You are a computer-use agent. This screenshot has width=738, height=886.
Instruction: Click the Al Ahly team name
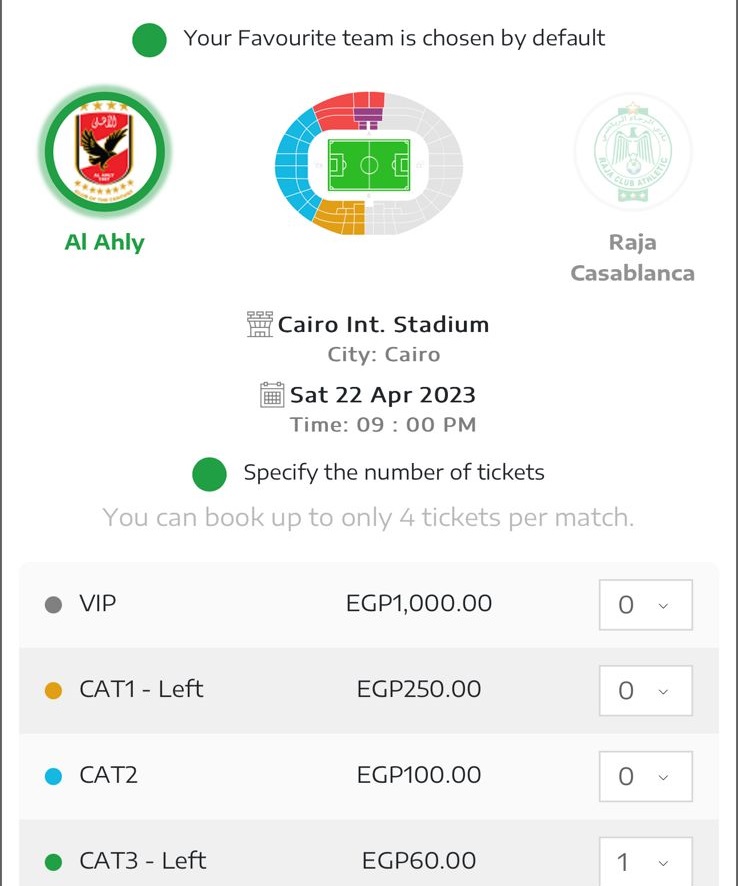coord(104,242)
